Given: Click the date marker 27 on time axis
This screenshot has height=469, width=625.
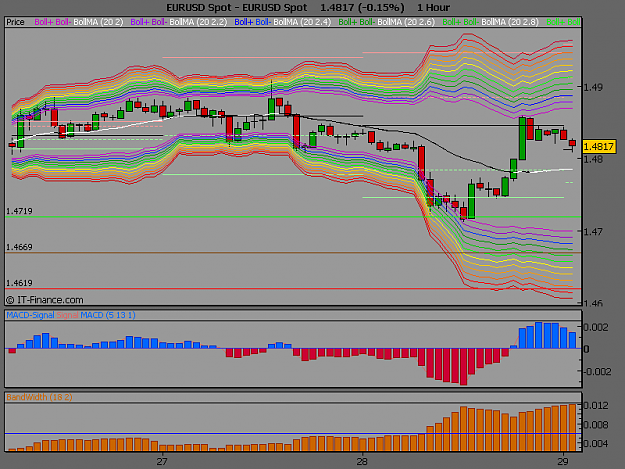Looking at the screenshot, I should [161, 462].
